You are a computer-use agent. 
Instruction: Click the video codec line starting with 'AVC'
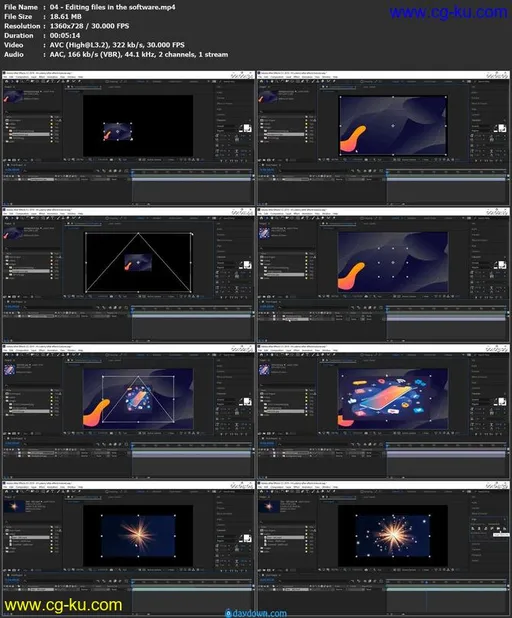tap(117, 45)
